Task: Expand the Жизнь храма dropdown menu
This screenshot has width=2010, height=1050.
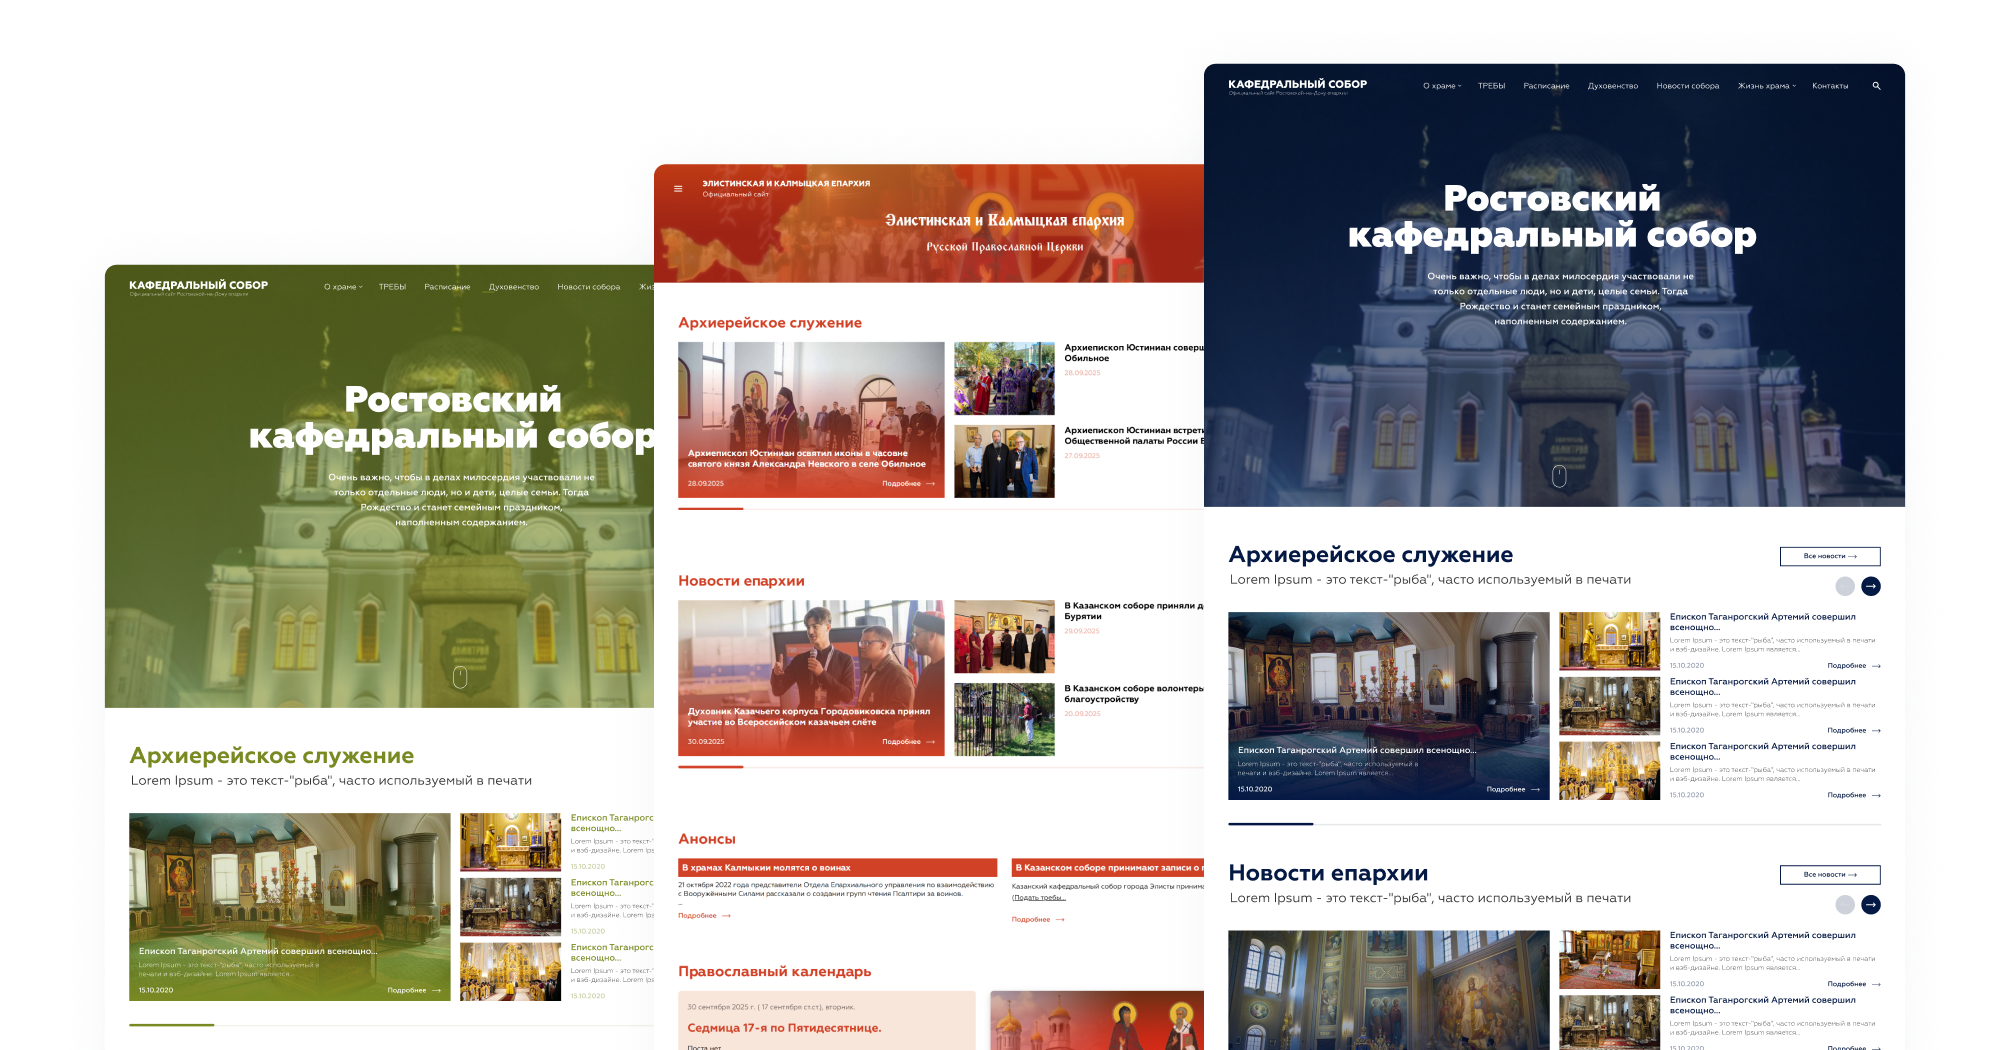Action: tap(1767, 86)
